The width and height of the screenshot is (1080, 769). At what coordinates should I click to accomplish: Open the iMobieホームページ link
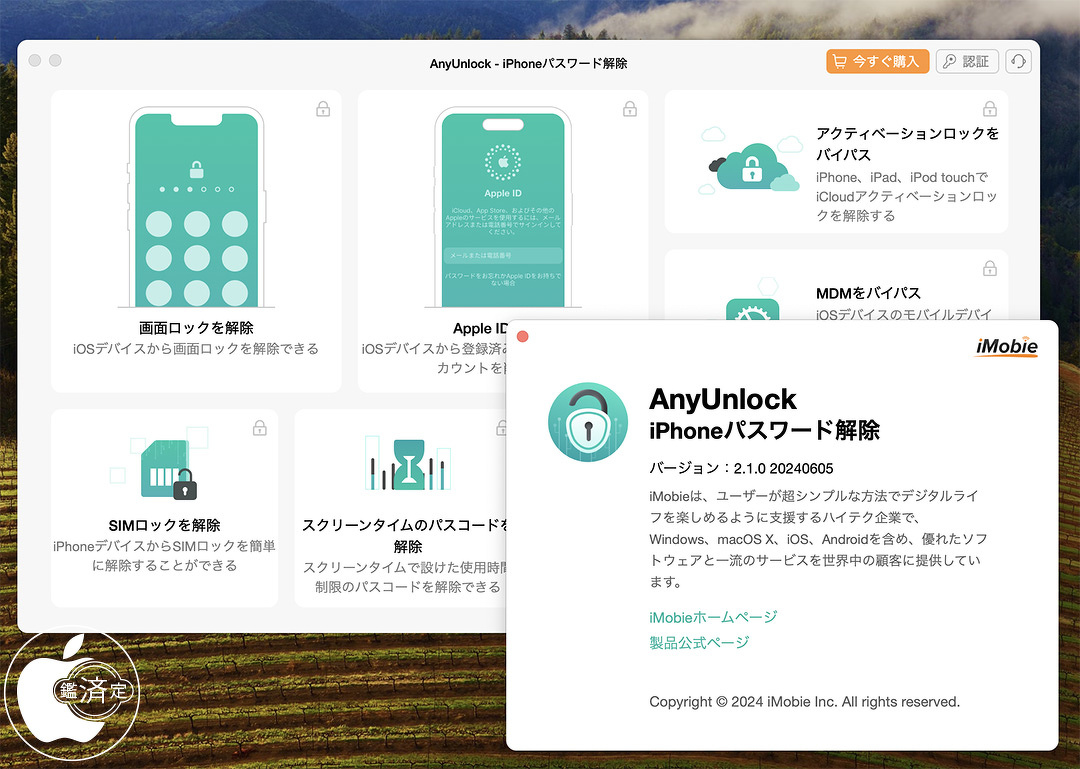[713, 617]
